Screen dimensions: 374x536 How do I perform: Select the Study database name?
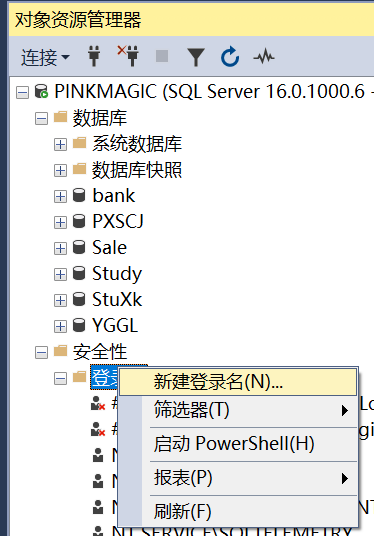[x=117, y=274]
